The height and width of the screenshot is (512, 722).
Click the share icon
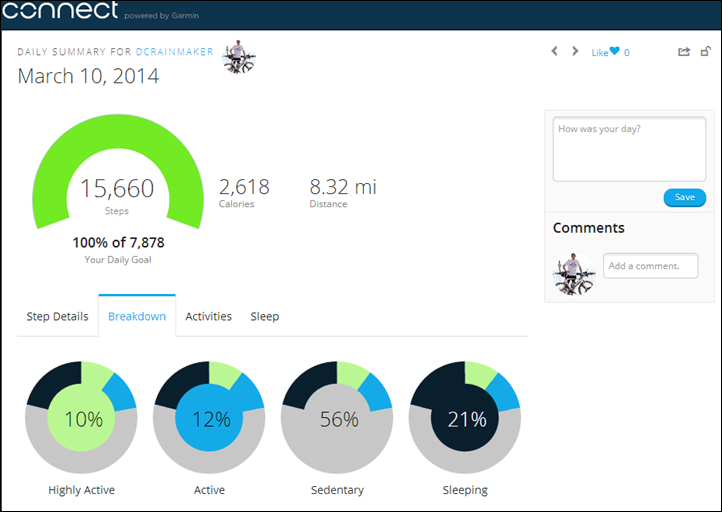coord(684,52)
